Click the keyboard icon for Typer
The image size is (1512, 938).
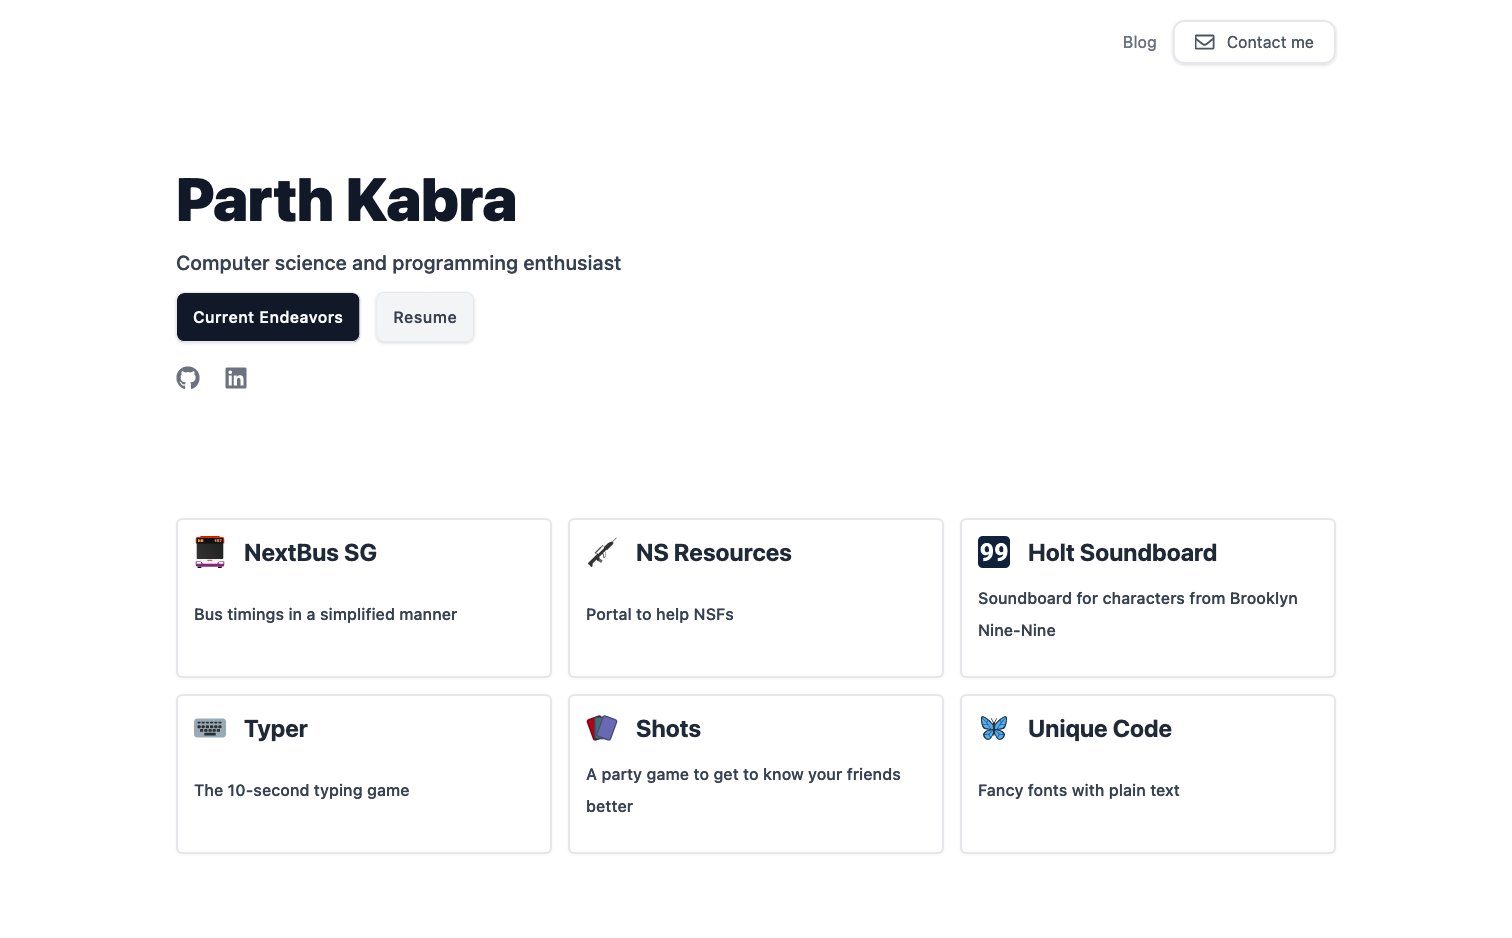tap(210, 728)
